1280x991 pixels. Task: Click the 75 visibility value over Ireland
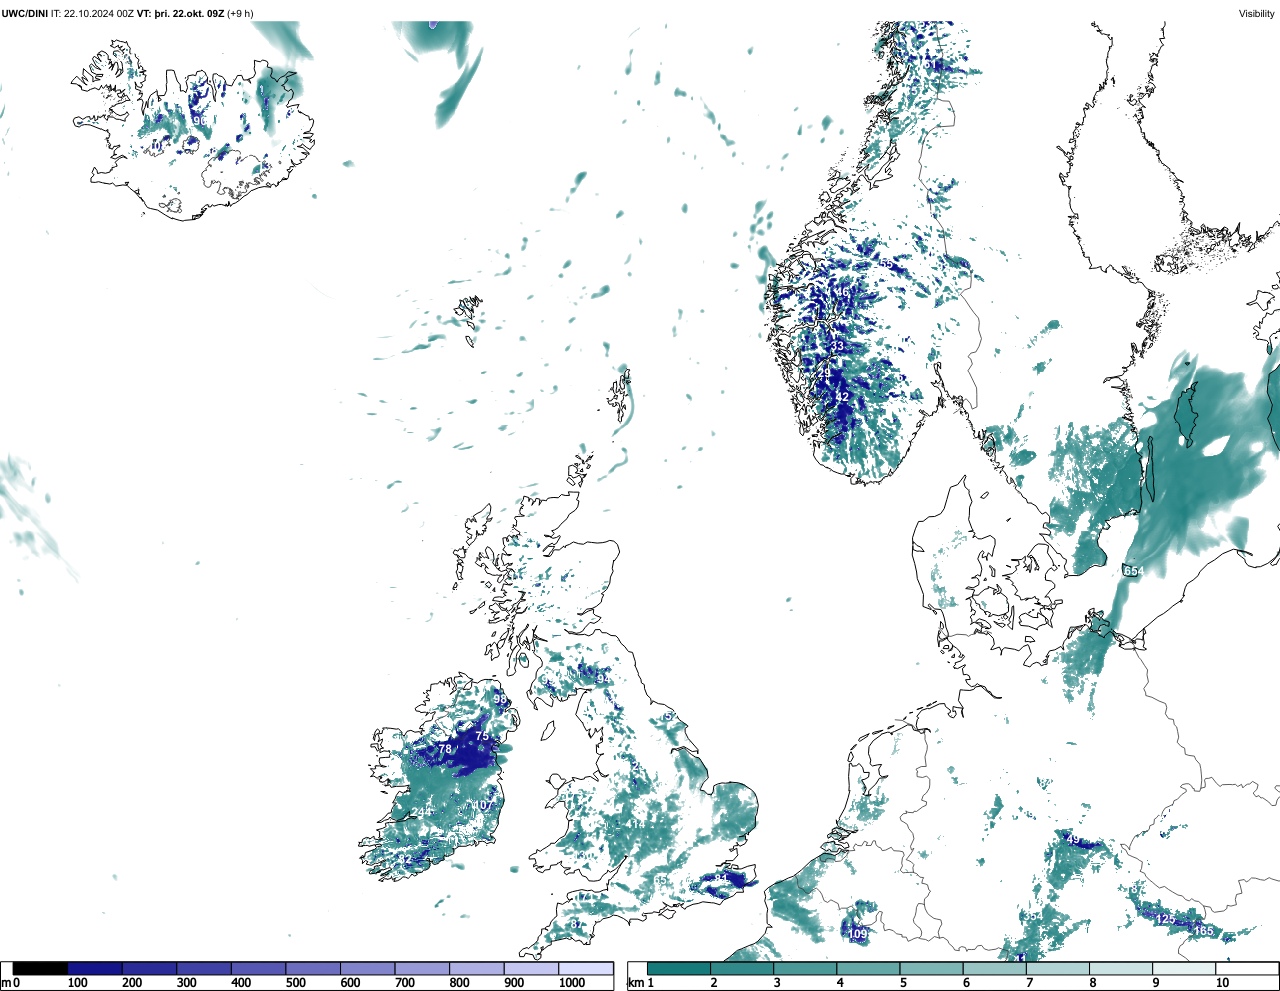pyautogui.click(x=482, y=736)
